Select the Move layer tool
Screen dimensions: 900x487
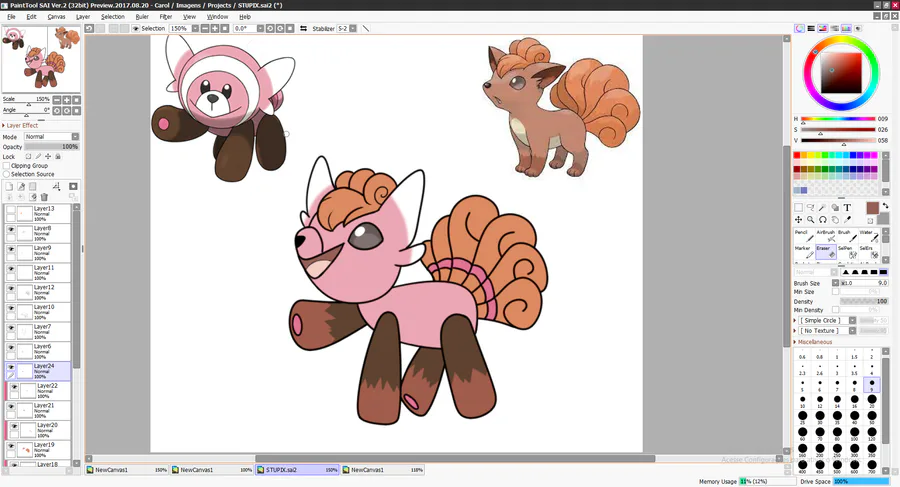point(798,219)
